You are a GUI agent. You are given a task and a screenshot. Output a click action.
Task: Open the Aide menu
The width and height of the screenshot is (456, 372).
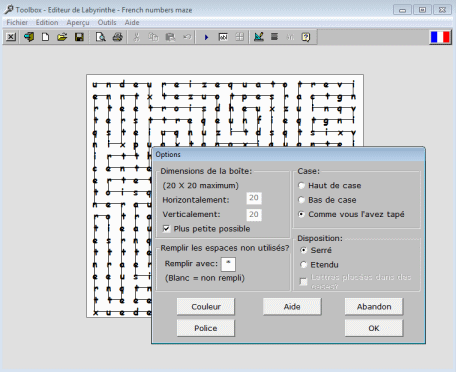(x=132, y=22)
